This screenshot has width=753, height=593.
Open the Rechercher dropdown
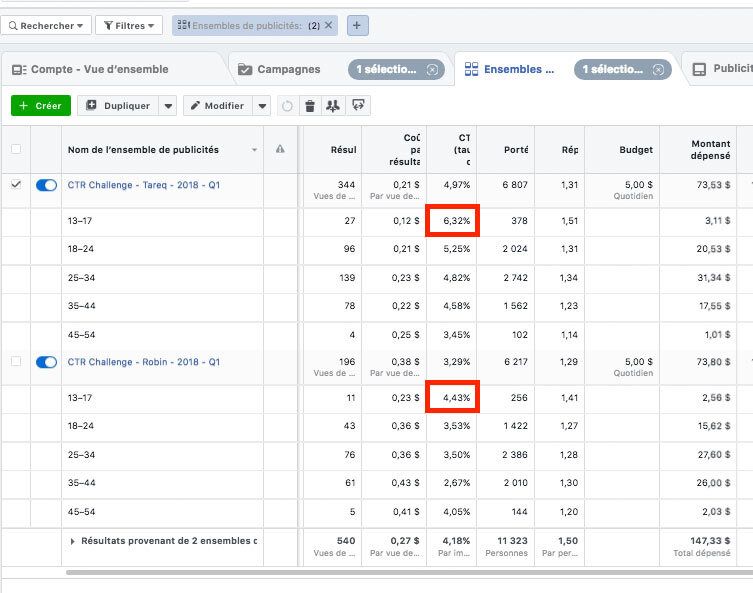point(46,25)
